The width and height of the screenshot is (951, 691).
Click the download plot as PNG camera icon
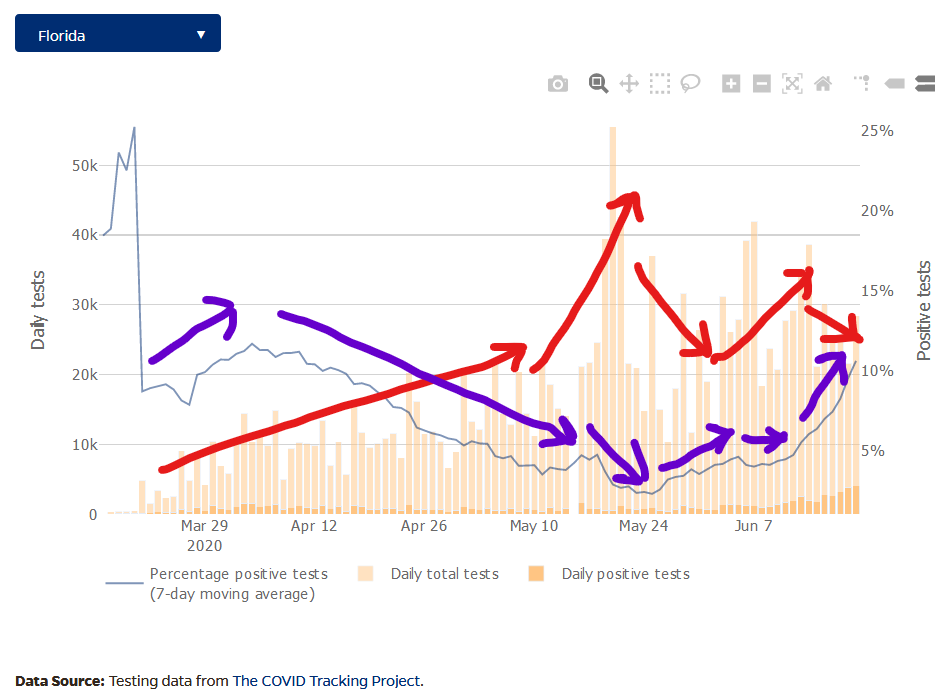point(558,84)
